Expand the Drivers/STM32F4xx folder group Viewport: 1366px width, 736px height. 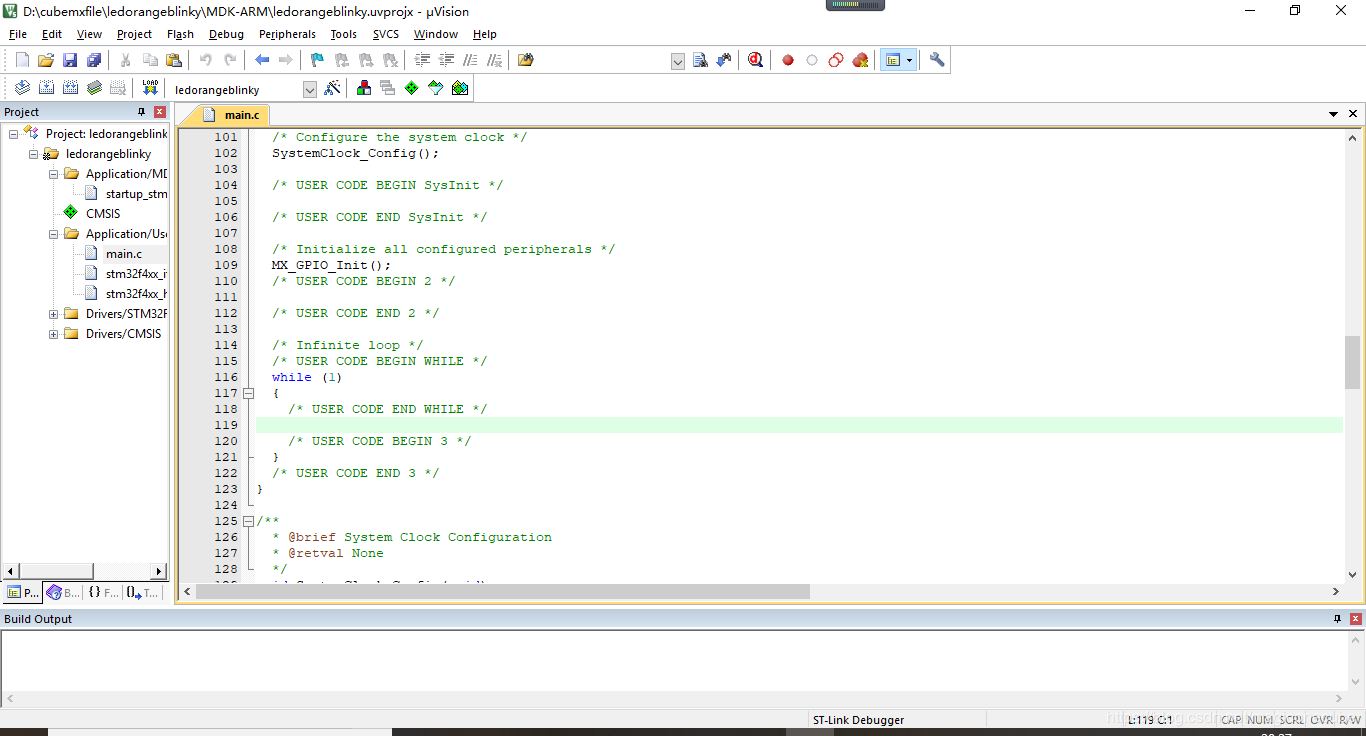click(54, 314)
